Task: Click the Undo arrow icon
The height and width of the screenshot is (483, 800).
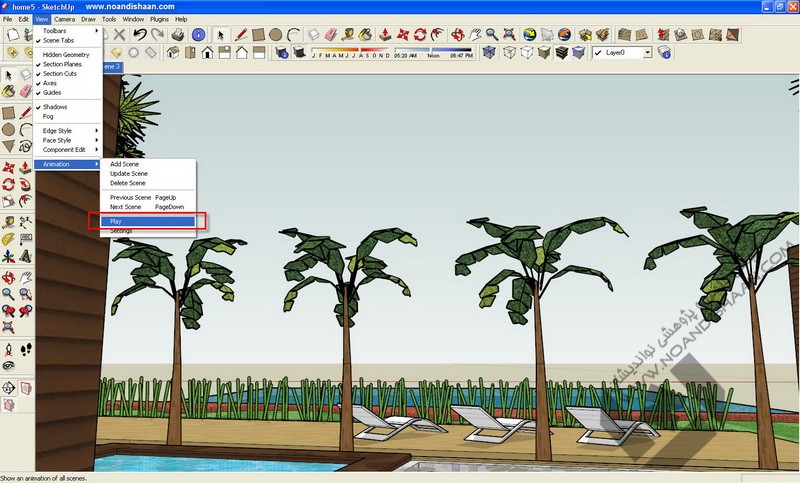Action: 140,34
